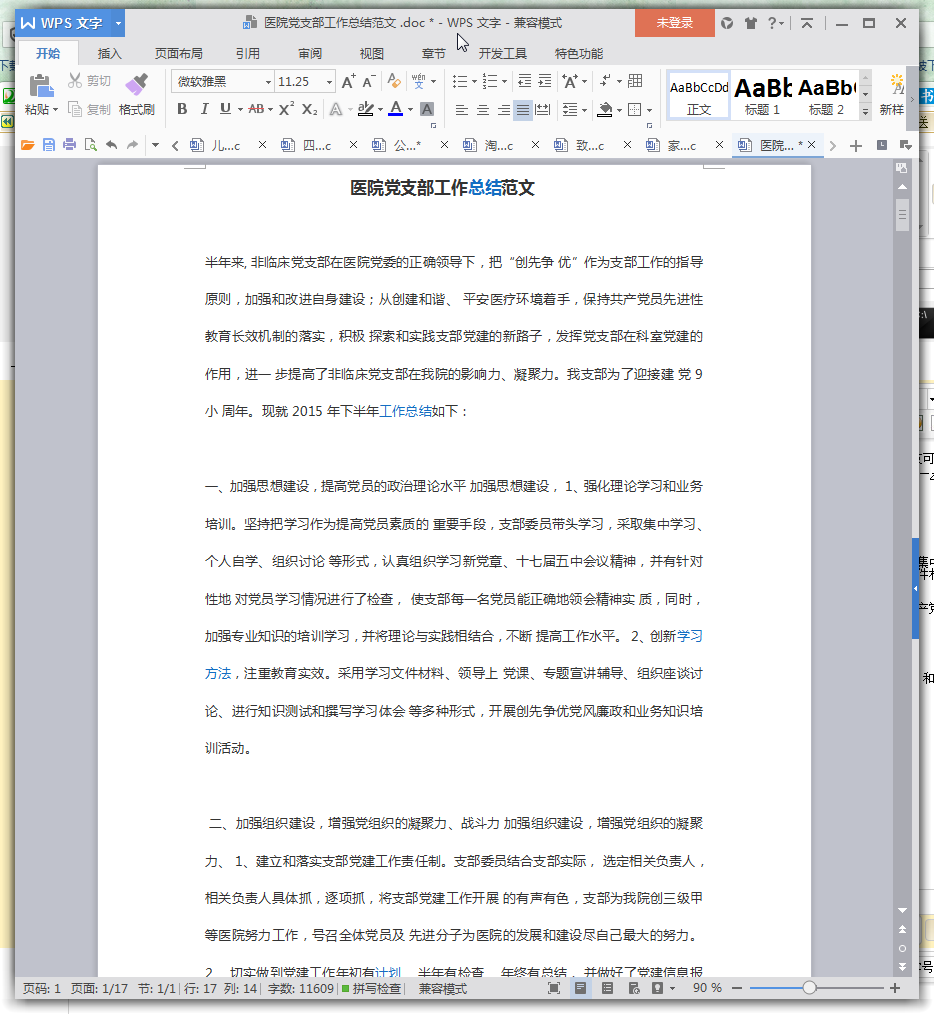Viewport: 934px width, 1014px height.
Task: Open the font name dropdown 微软雅黑
Action: [268, 82]
